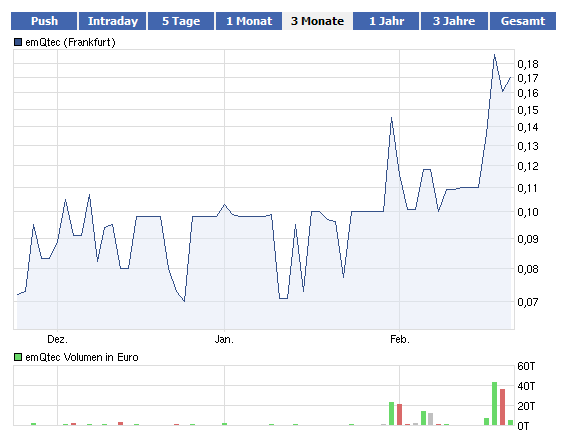Show the Gesamt time range

pos(523,21)
